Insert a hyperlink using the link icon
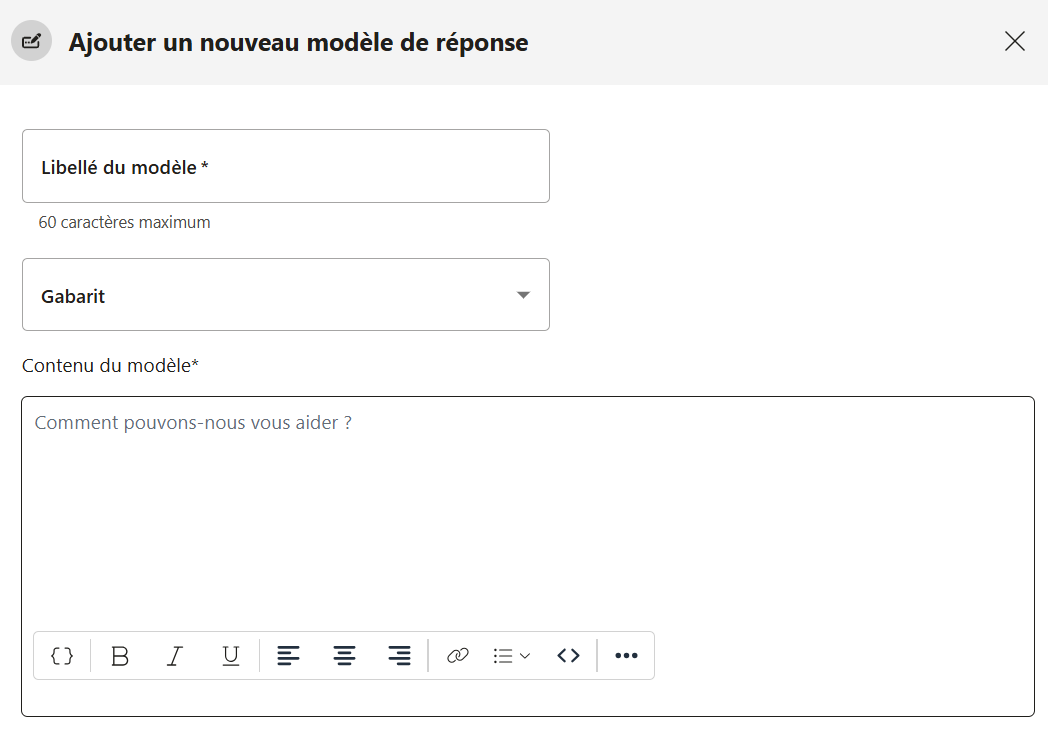 (458, 656)
